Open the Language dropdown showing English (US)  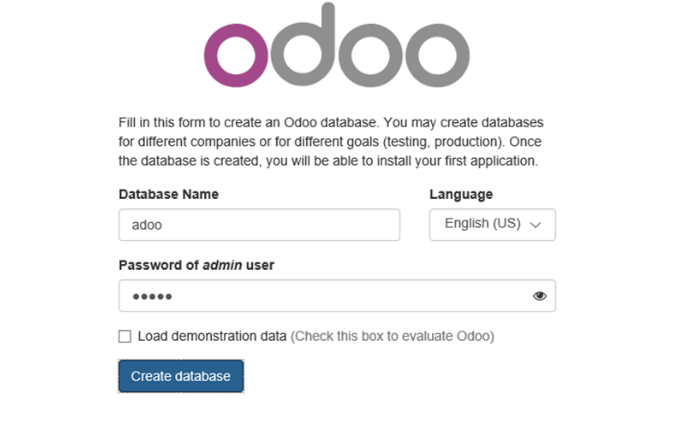[492, 224]
